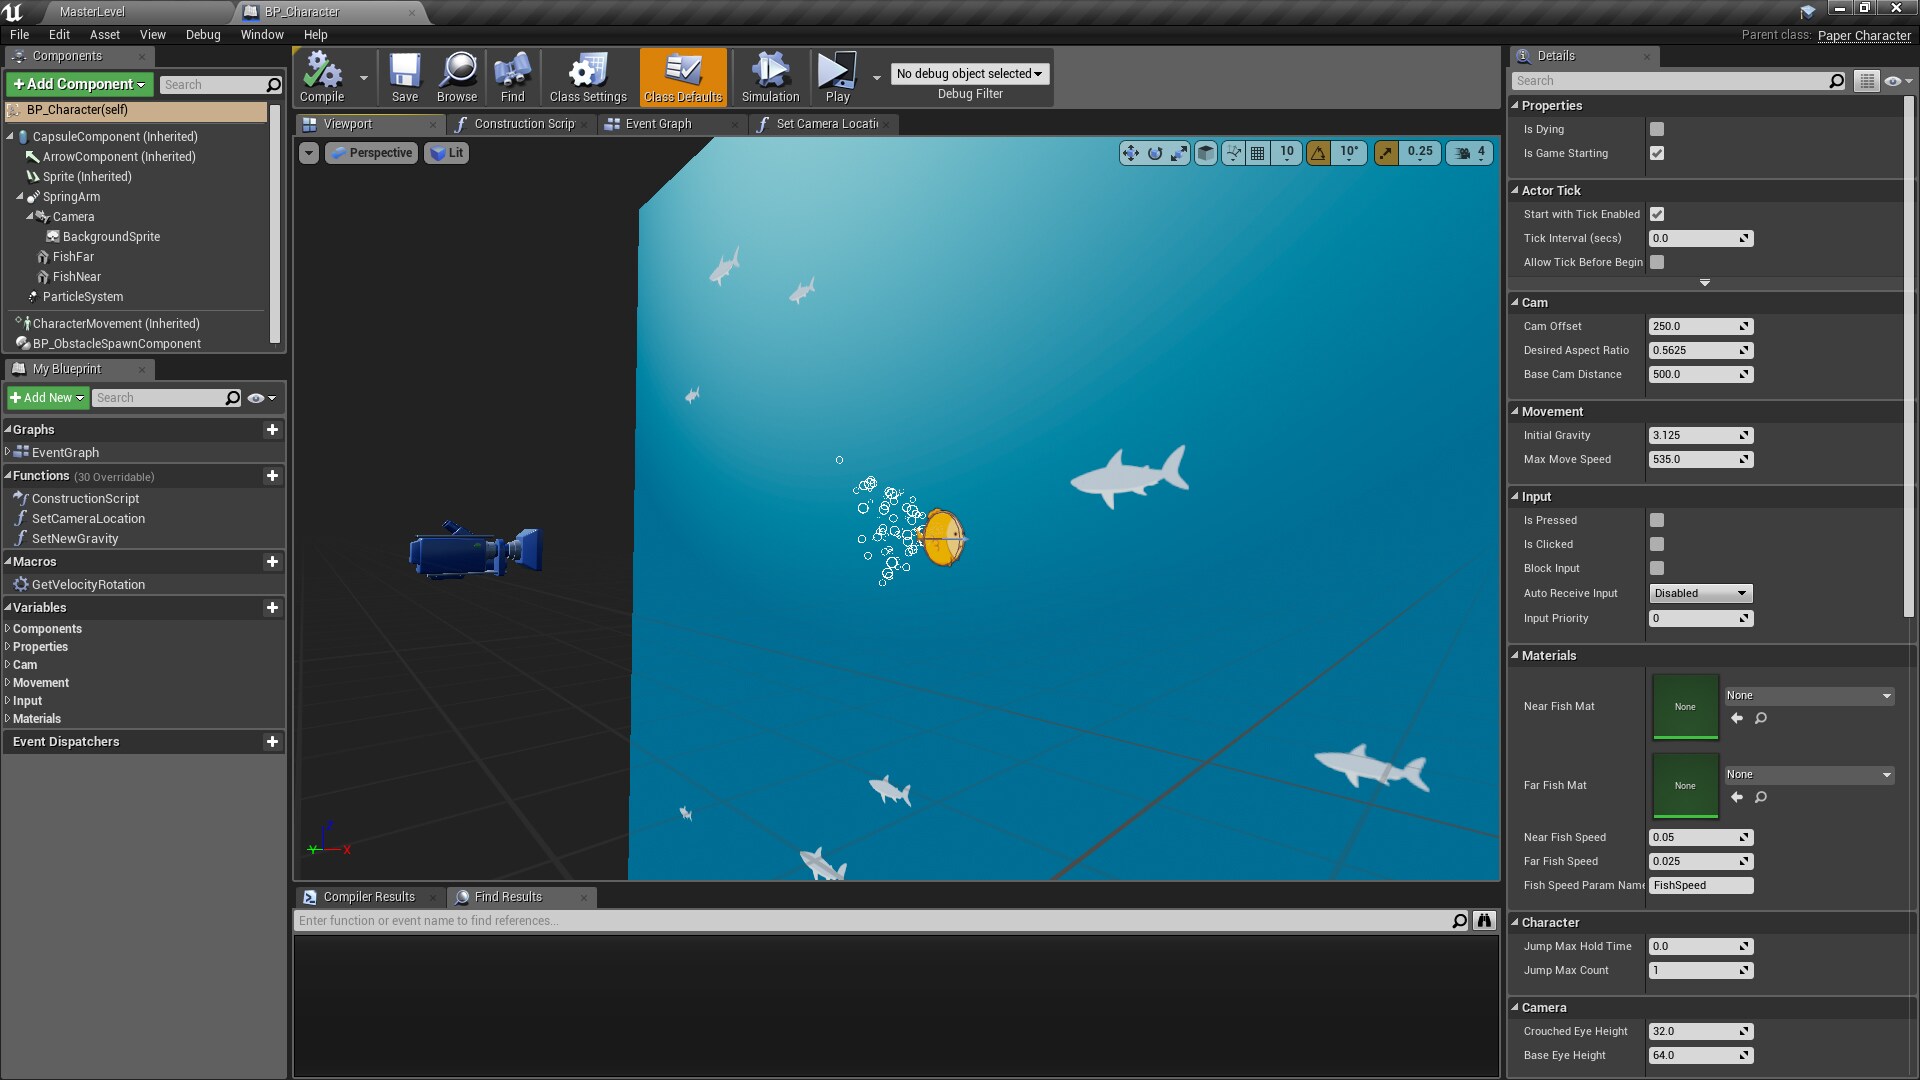Toggle Start with Tick Enabled

tap(1657, 214)
